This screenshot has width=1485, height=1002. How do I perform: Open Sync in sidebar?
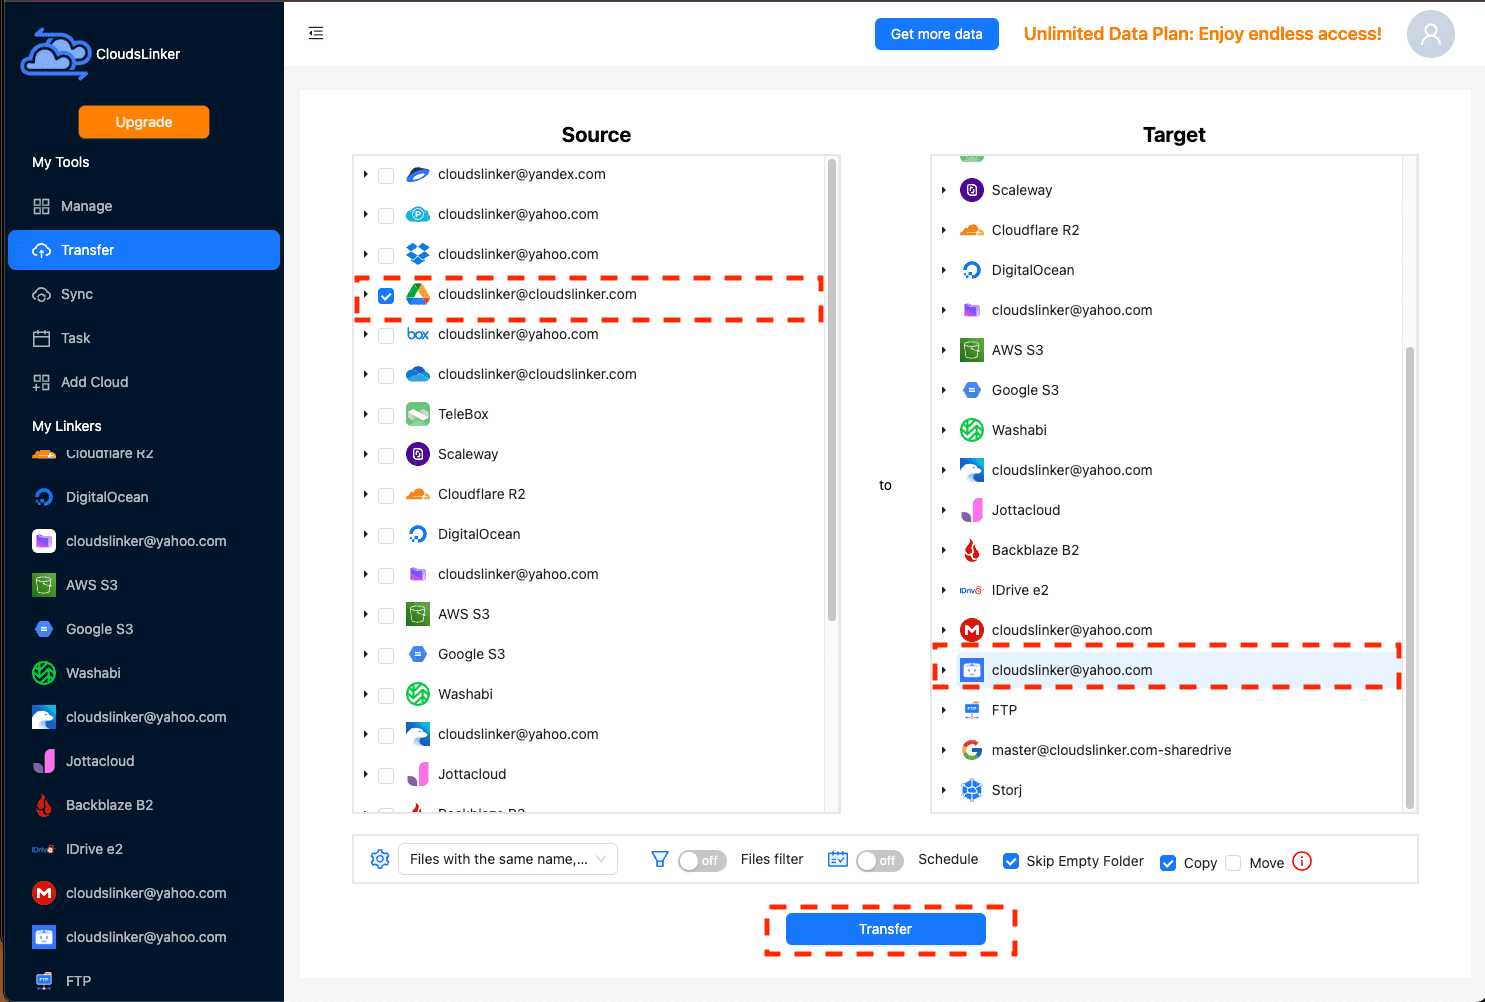[144, 294]
